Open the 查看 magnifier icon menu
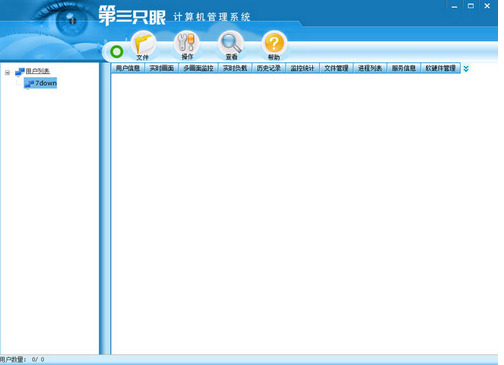 [x=231, y=45]
